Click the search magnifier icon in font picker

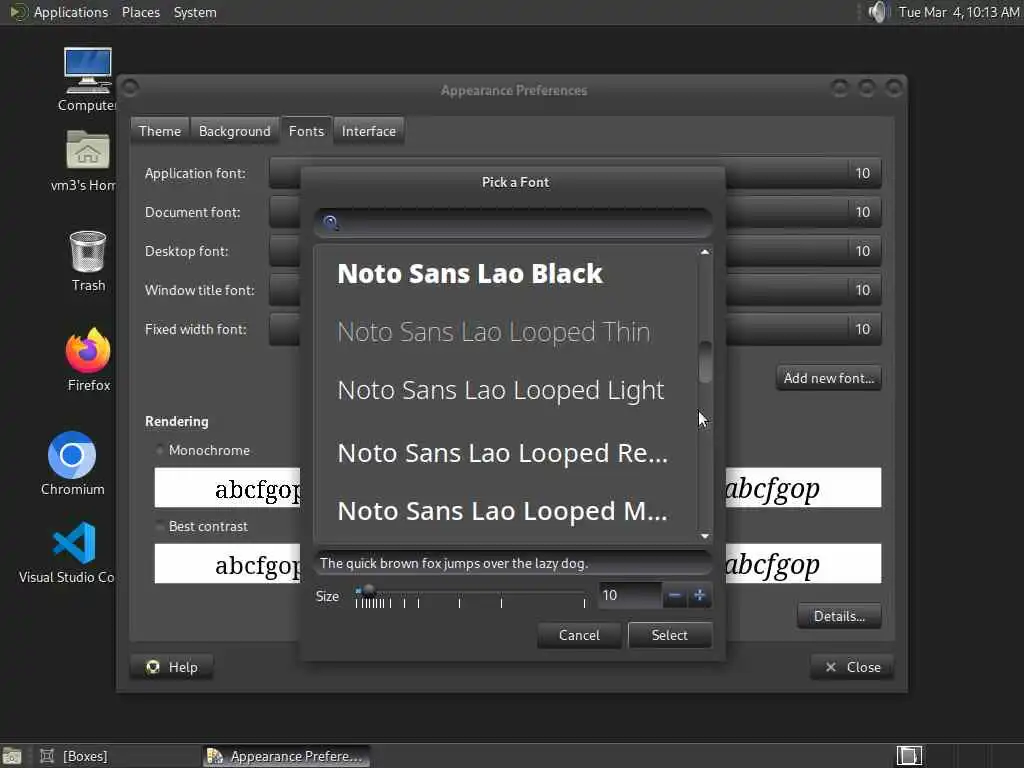click(x=331, y=223)
